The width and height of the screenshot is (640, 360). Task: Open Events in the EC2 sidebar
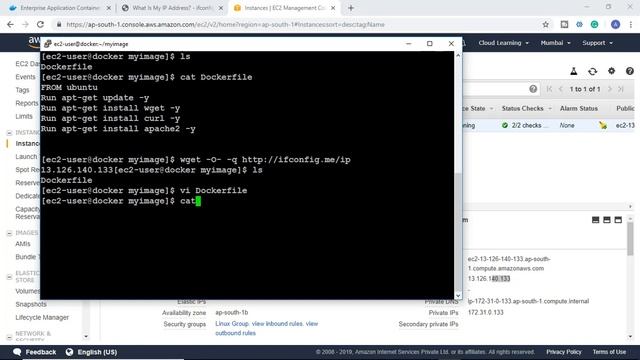click(x=25, y=77)
